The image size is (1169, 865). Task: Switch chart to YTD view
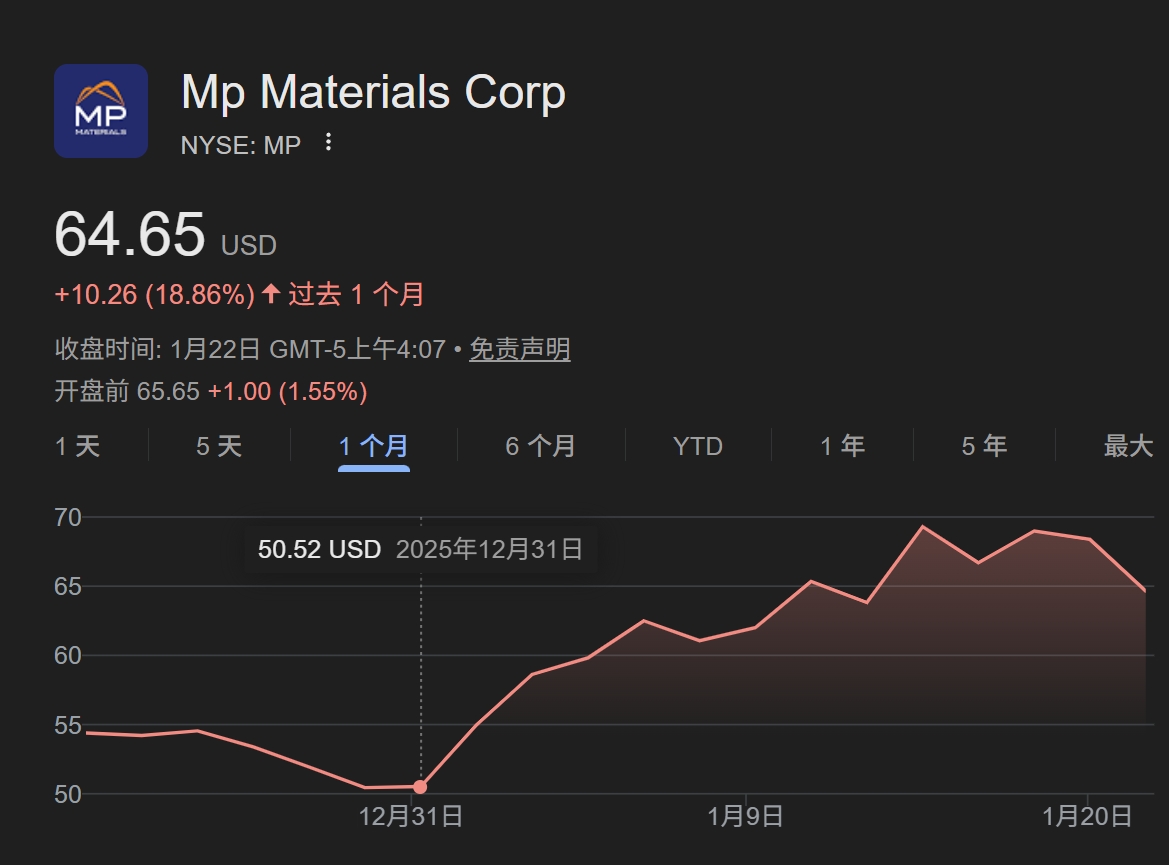click(x=697, y=446)
